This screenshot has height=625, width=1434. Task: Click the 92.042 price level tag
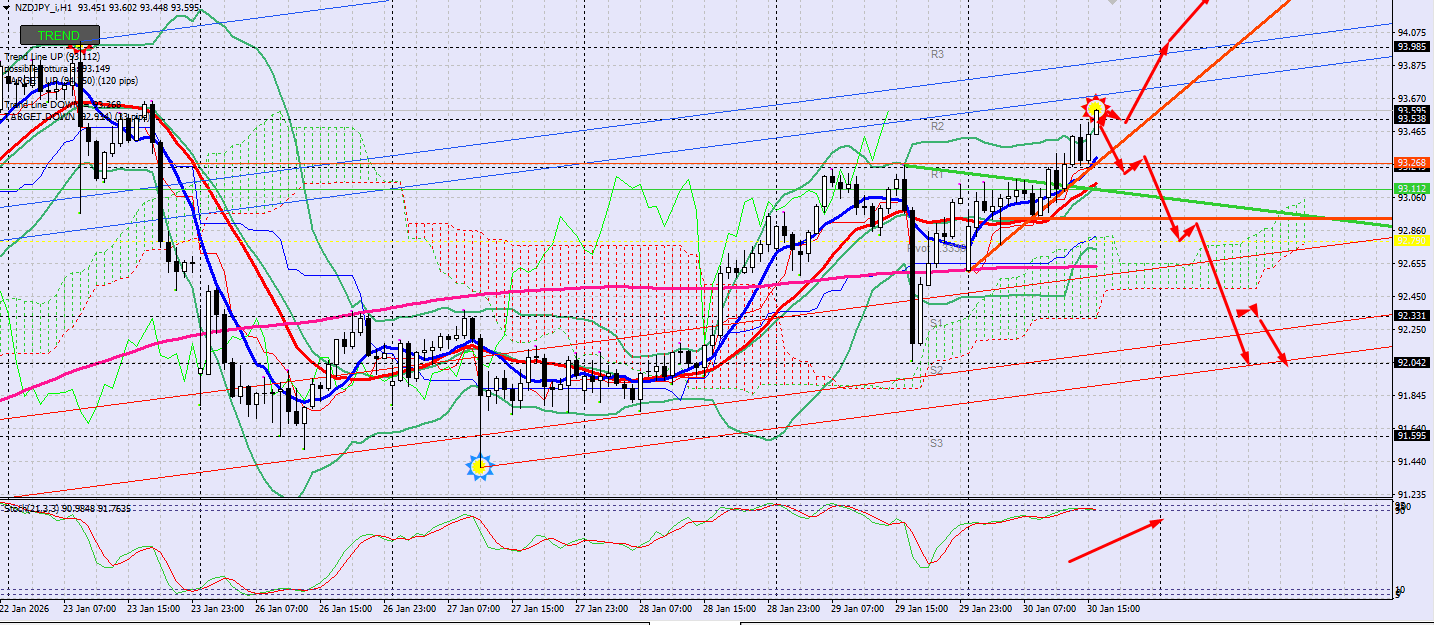pyautogui.click(x=1411, y=362)
